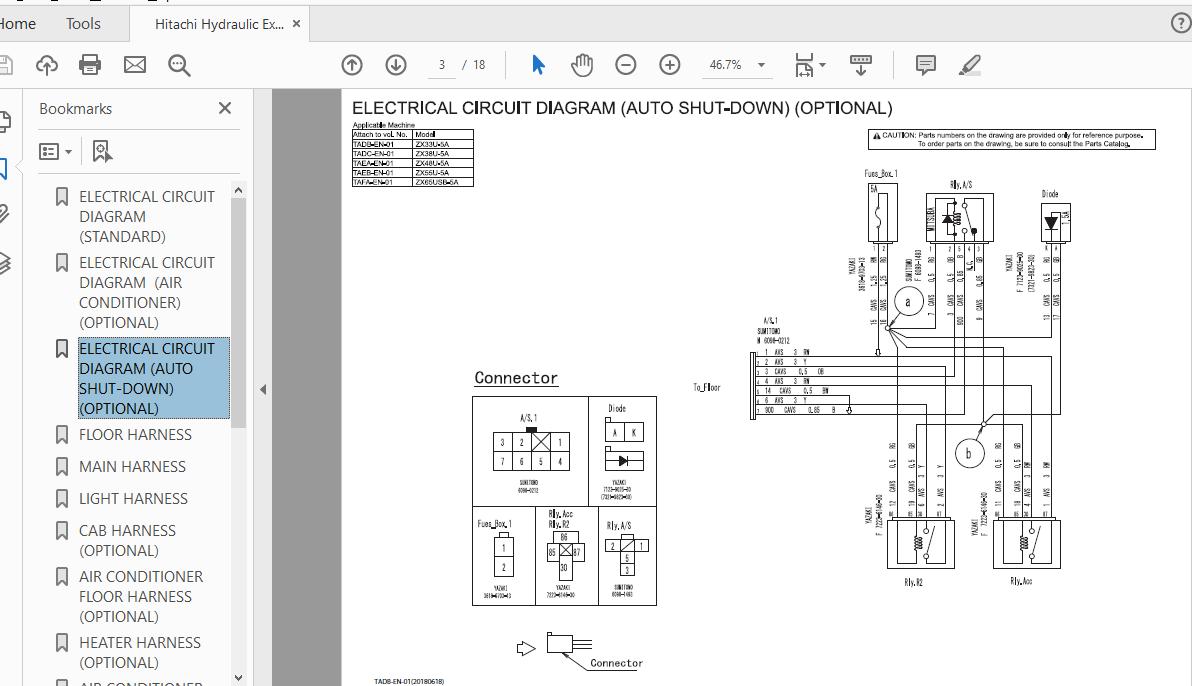Open the search magnifier tool
This screenshot has width=1192, height=686.
click(x=179, y=65)
